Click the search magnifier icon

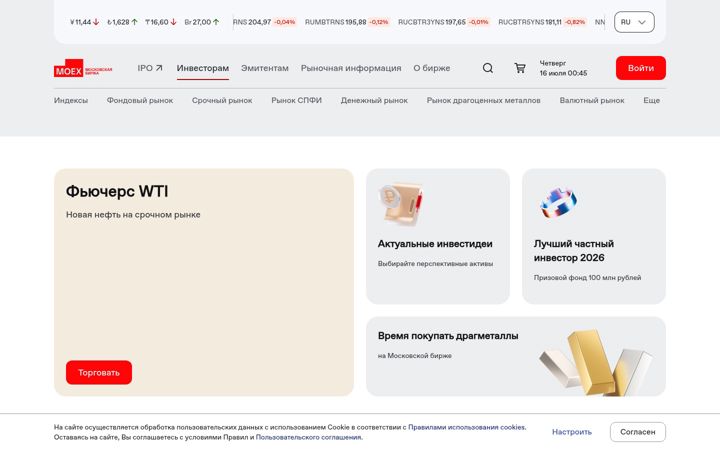tap(488, 68)
